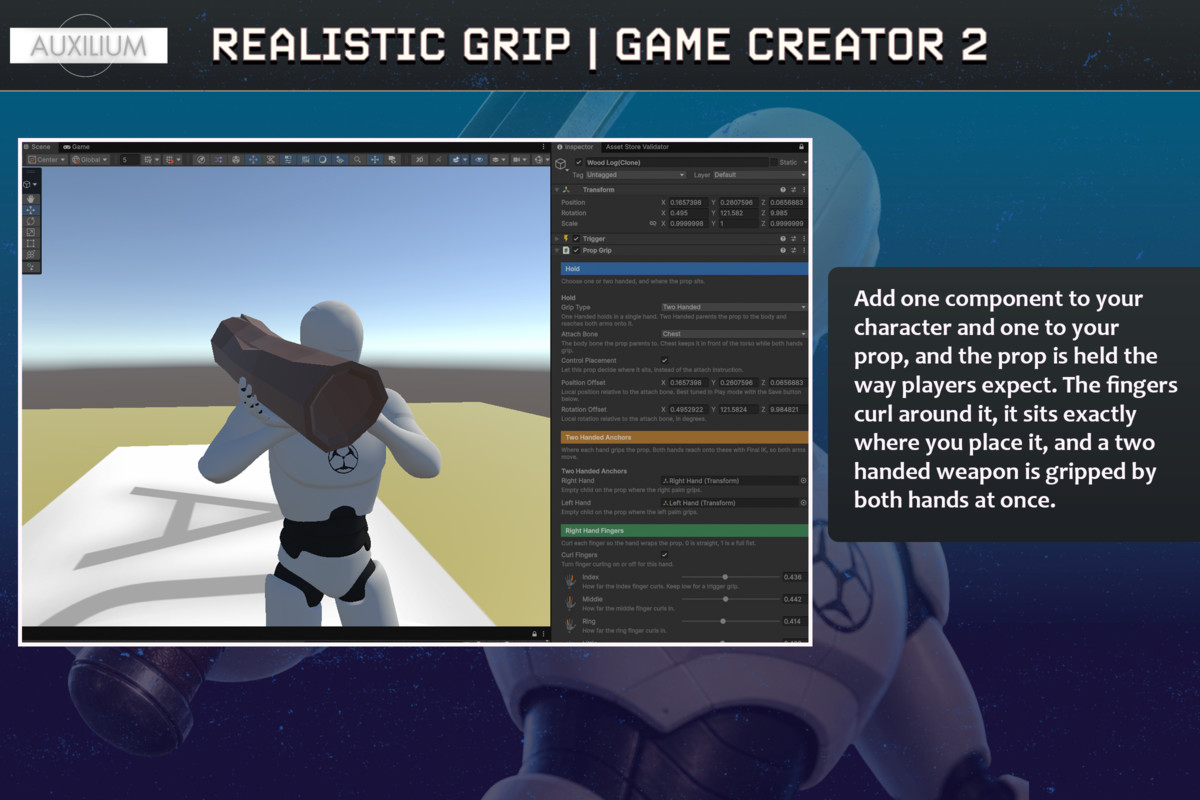Click the orange Two Handed Anchors header
Screen dimensions: 1200x800
(684, 437)
